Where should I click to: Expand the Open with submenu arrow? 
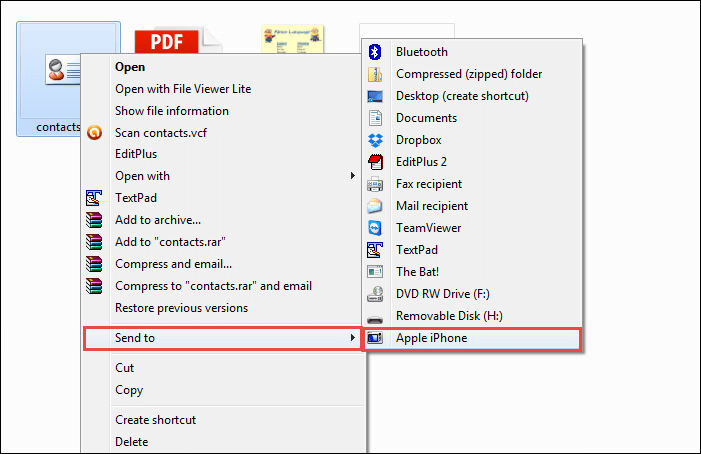tap(353, 176)
